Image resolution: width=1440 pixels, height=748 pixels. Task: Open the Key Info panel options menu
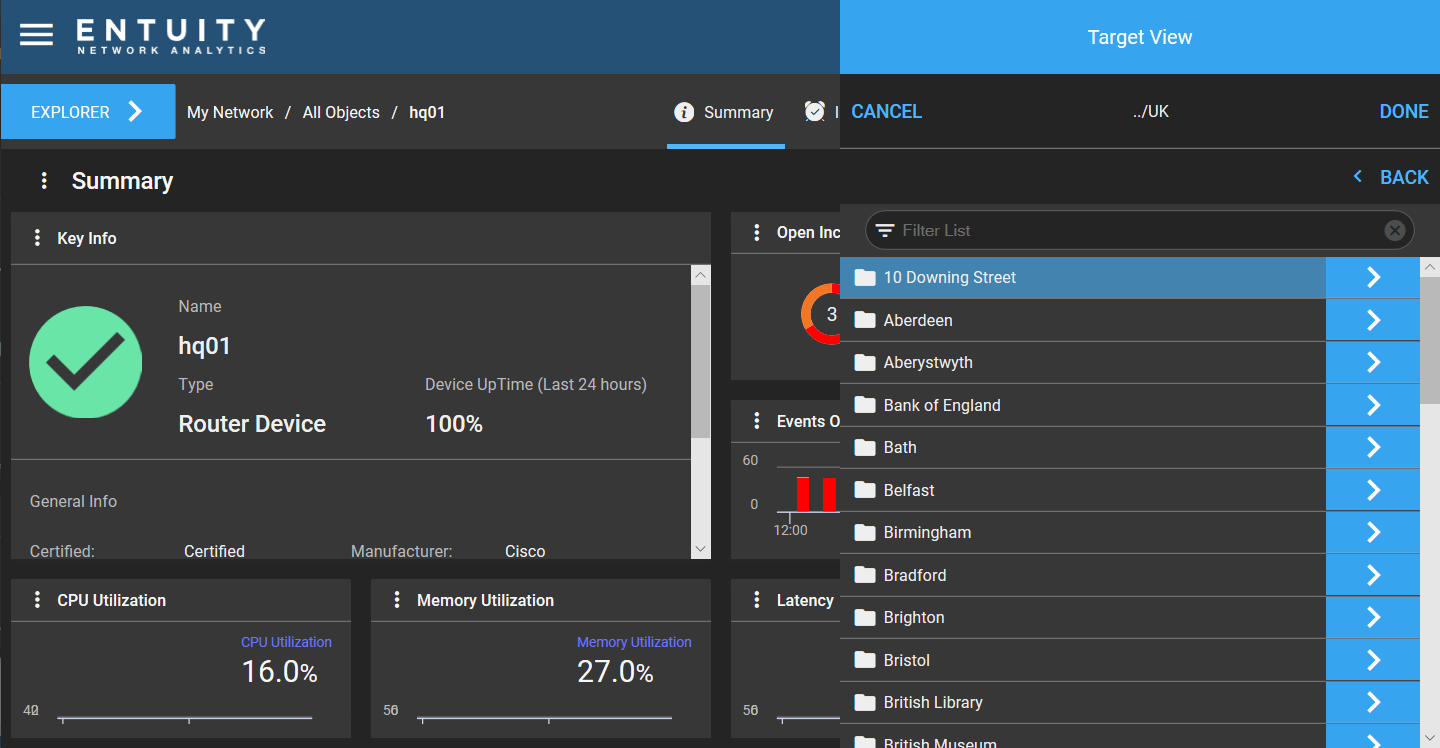tap(37, 238)
